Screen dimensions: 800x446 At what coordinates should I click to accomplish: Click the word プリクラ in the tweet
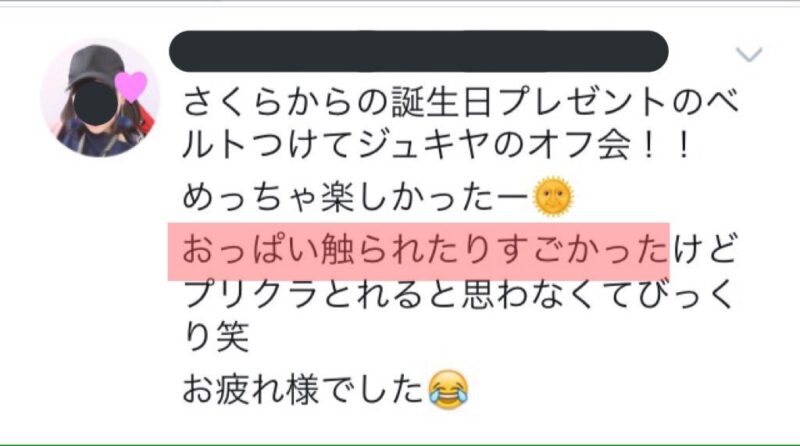pos(252,294)
